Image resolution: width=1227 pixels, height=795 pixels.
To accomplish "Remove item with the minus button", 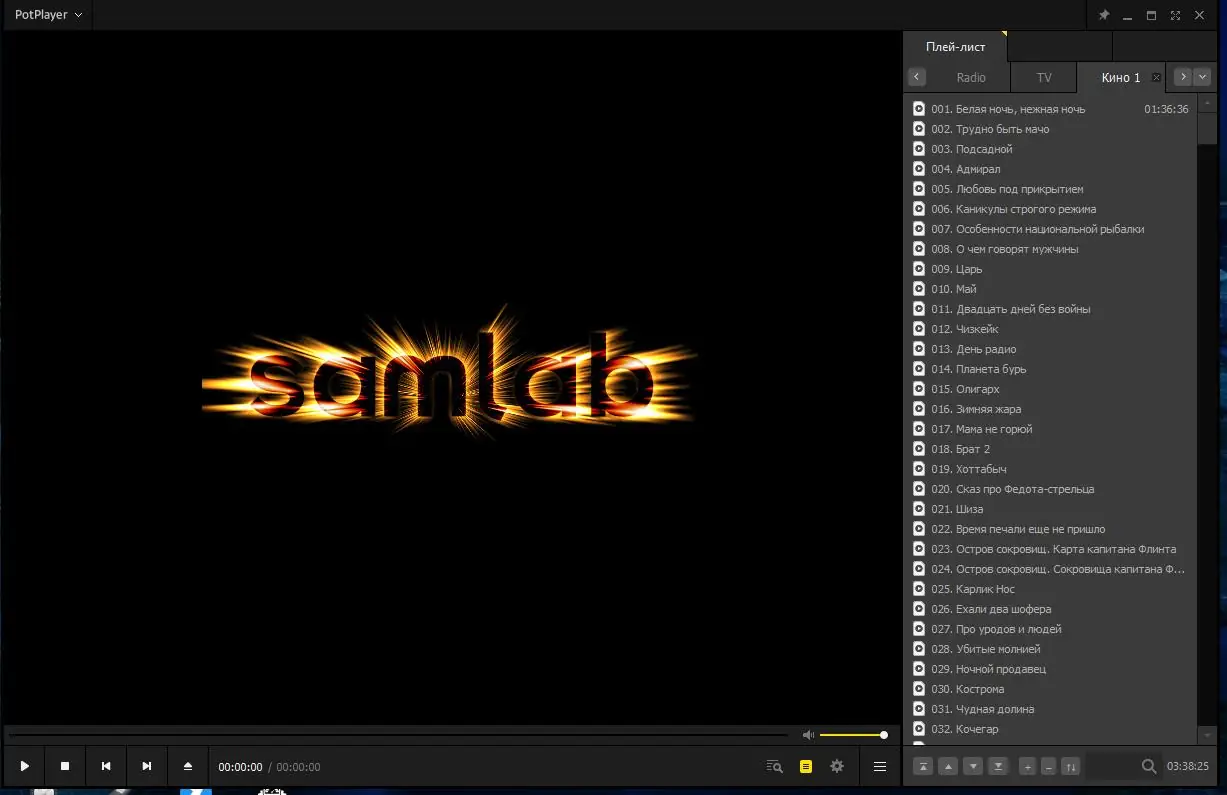I will tap(1048, 767).
